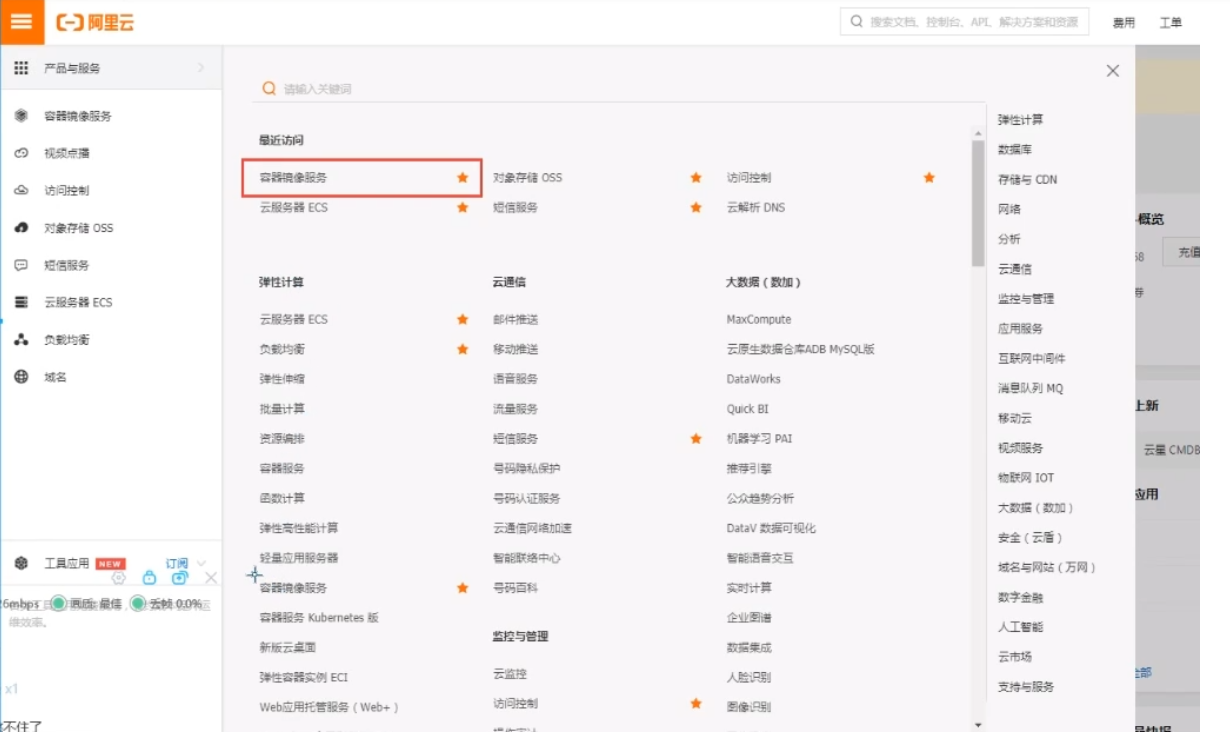Click the magnifier icon beside 请输入关键词

pyautogui.click(x=269, y=89)
